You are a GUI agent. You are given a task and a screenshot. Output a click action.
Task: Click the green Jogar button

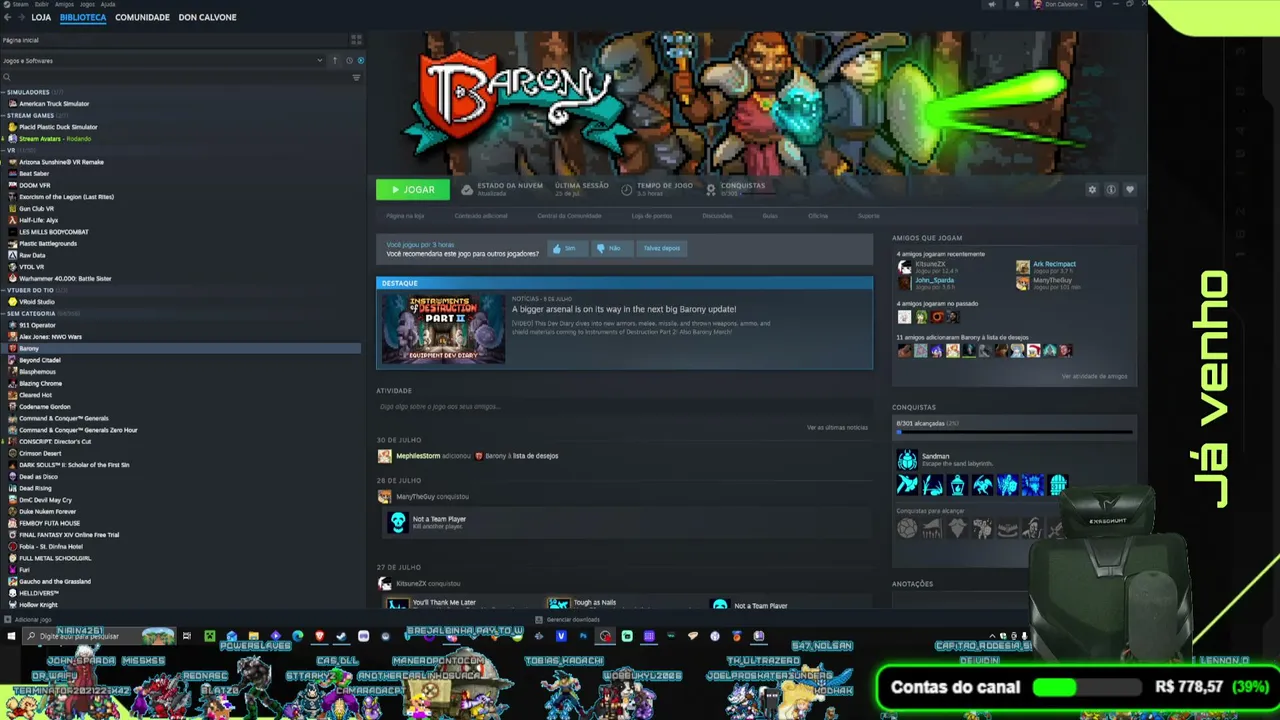pyautogui.click(x=412, y=189)
